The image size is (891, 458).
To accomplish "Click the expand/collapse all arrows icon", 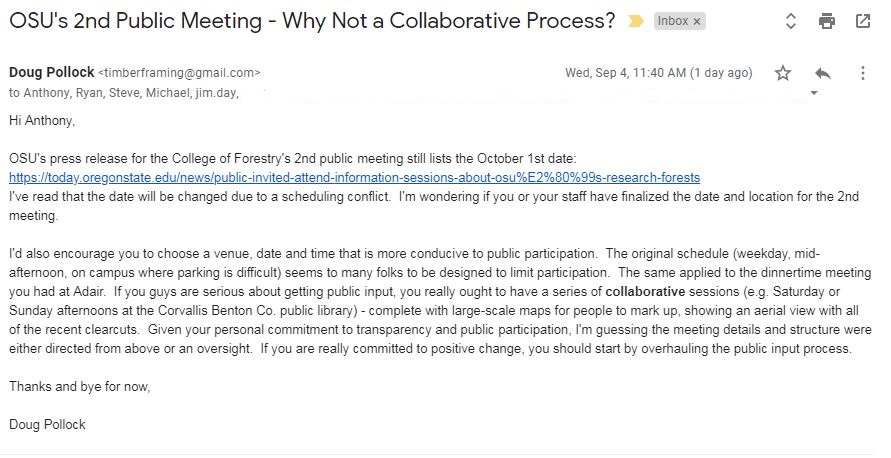I will pyautogui.click(x=790, y=22).
